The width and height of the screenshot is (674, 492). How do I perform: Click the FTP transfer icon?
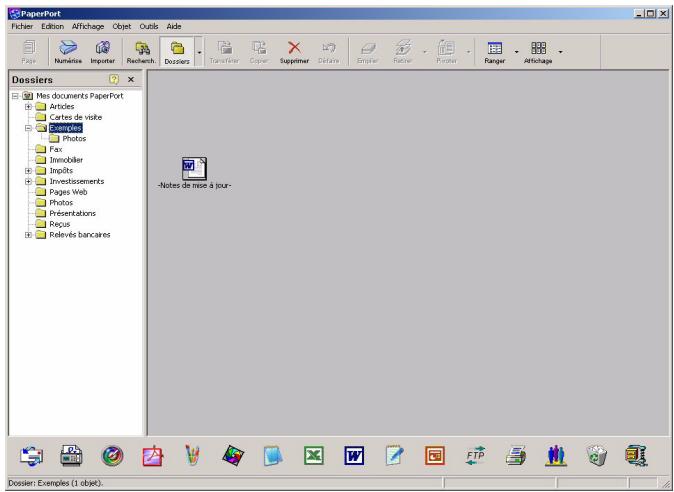pyautogui.click(x=475, y=455)
